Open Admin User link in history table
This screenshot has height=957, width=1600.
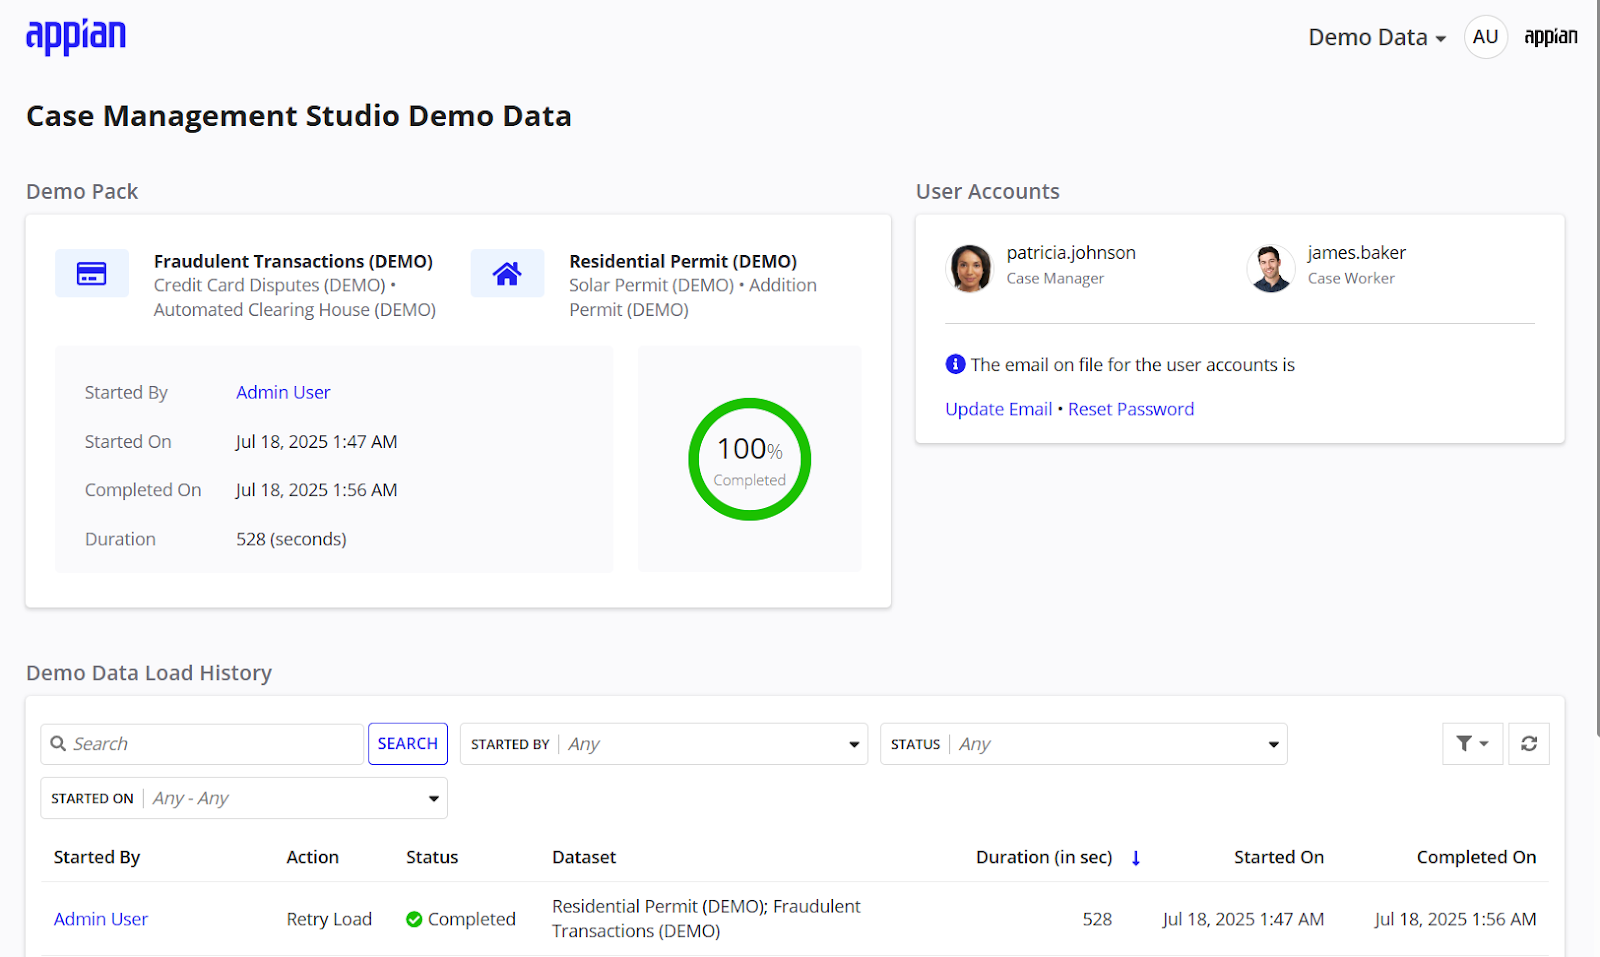(101, 919)
